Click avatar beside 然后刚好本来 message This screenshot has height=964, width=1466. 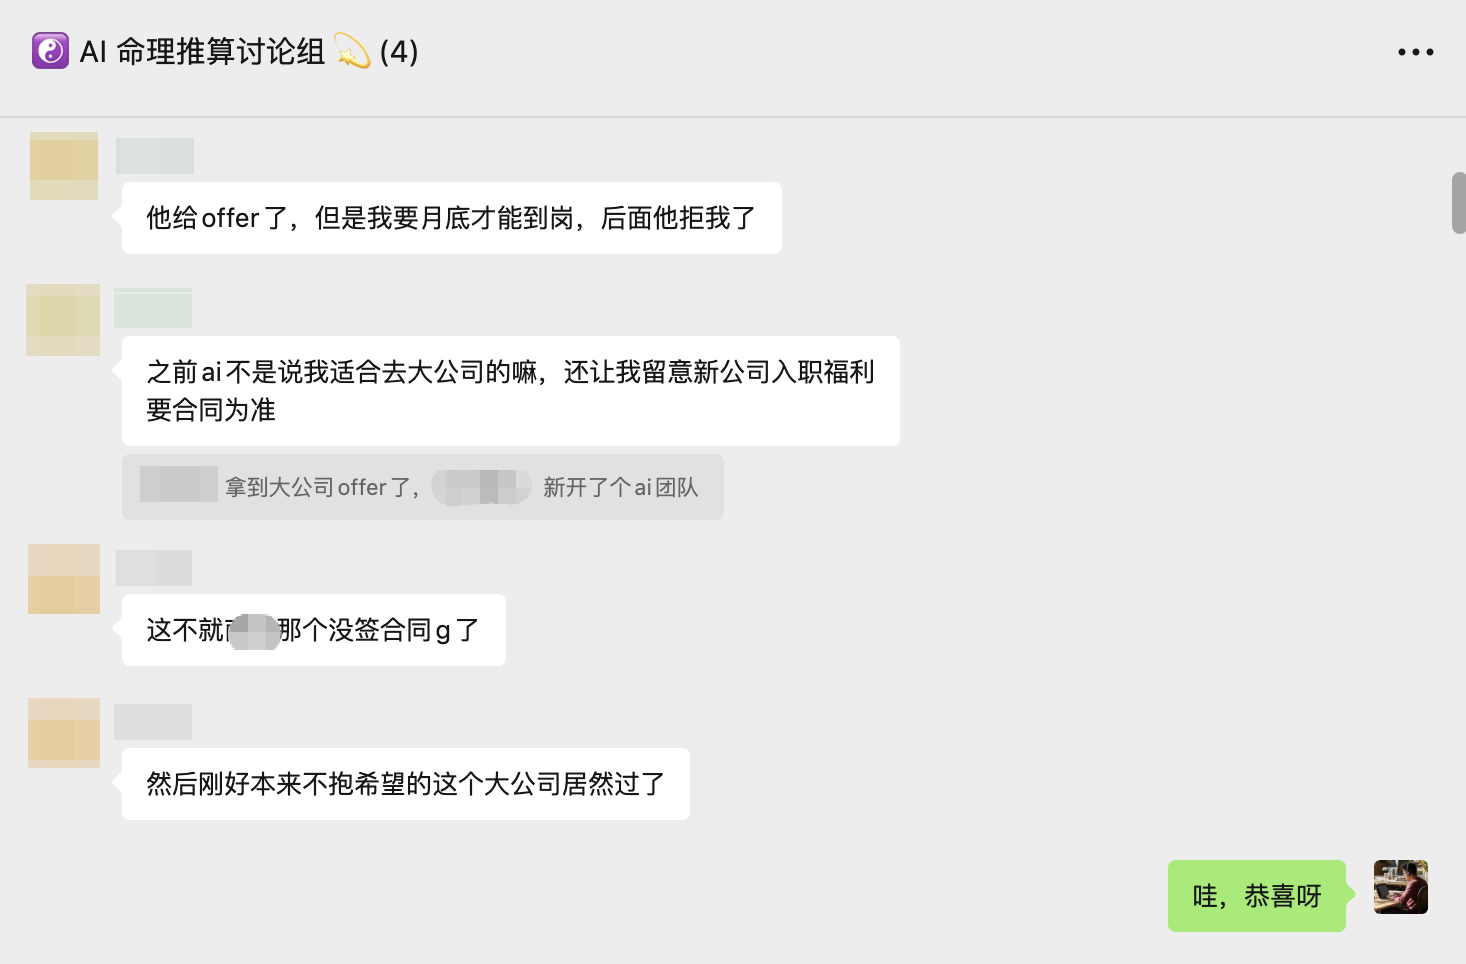click(64, 733)
